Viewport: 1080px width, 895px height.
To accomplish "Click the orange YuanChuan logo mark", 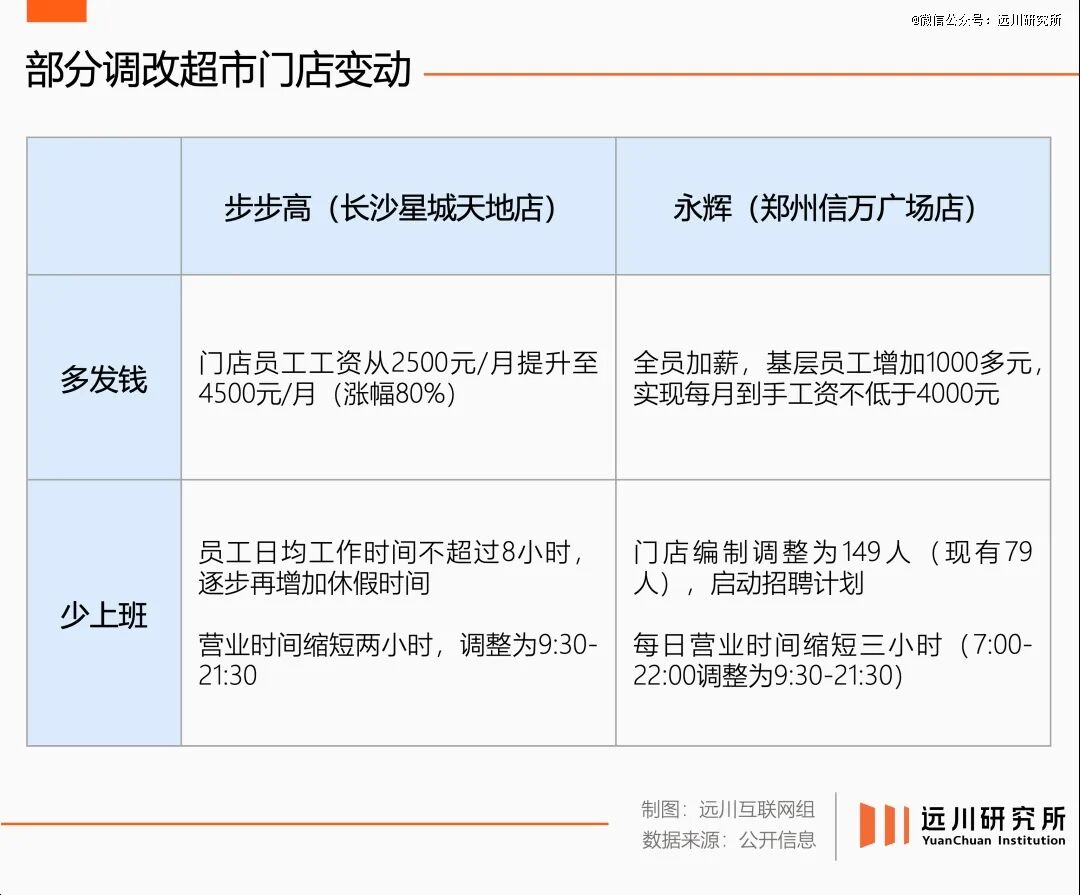I will pyautogui.click(x=884, y=825).
